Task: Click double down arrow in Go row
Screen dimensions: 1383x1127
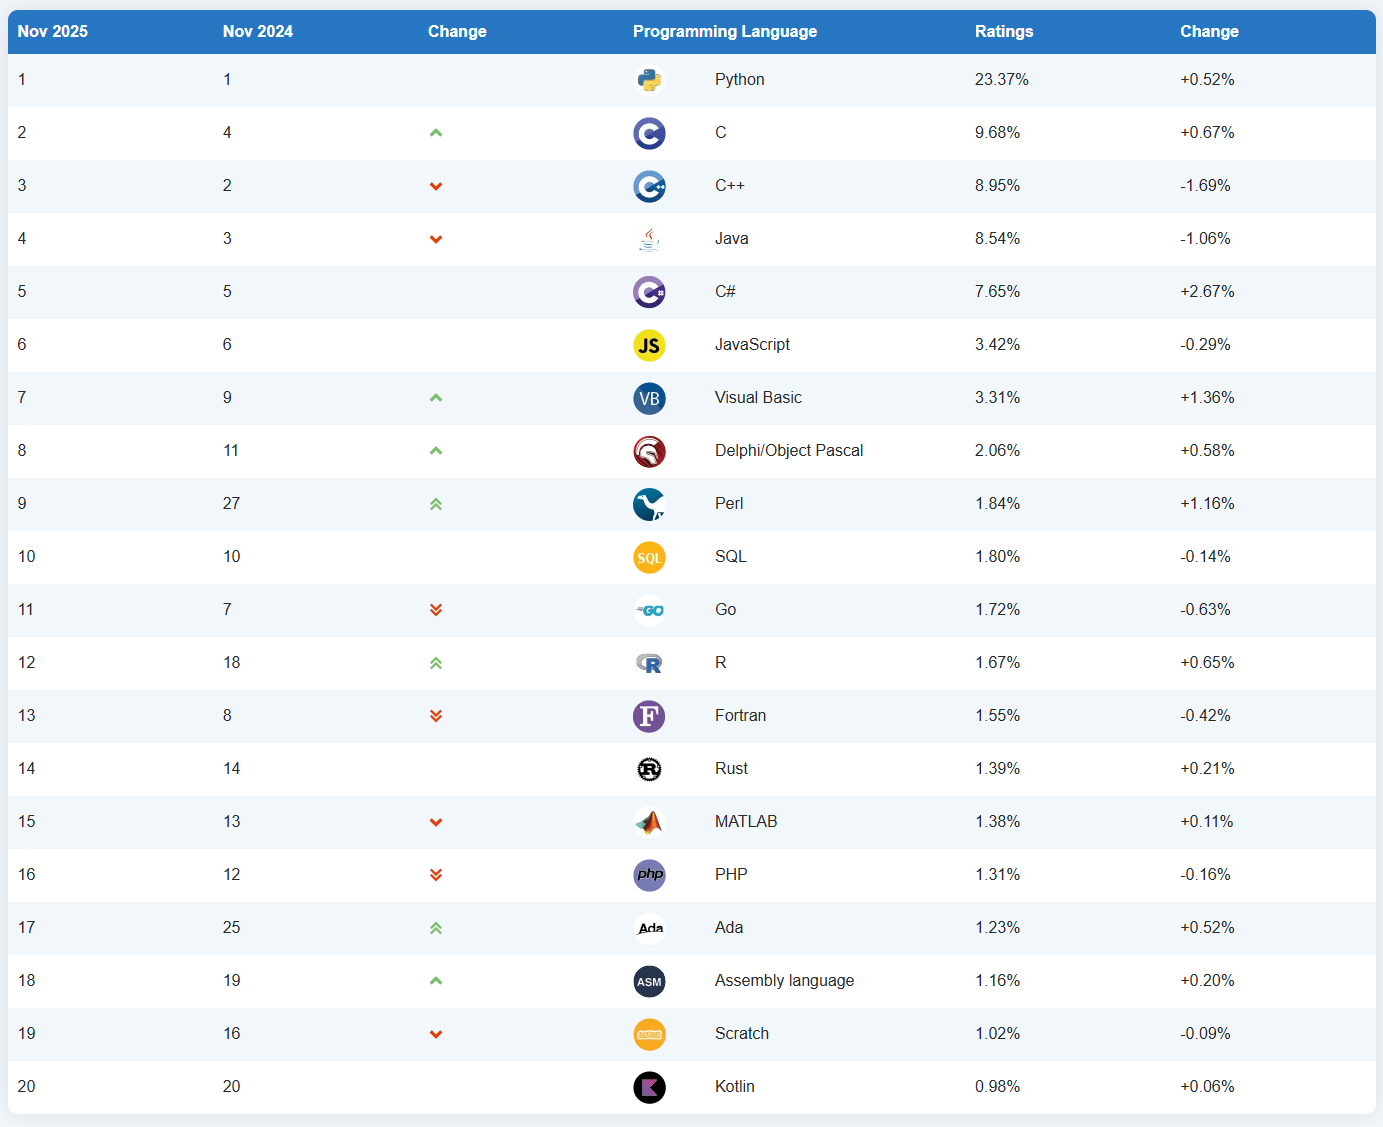Action: tap(436, 610)
